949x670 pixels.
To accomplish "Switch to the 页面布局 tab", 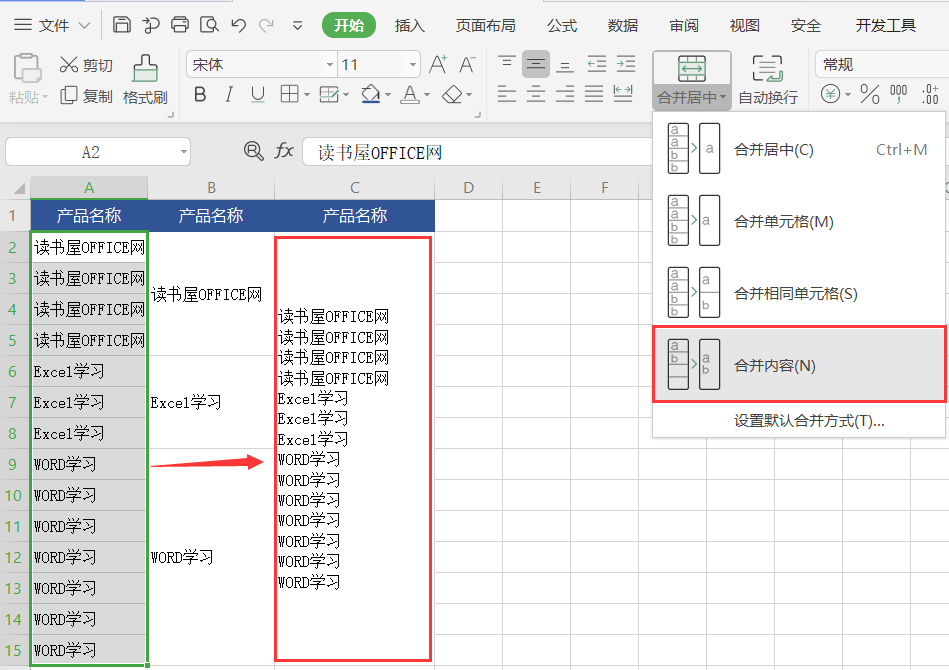I will pyautogui.click(x=485, y=25).
